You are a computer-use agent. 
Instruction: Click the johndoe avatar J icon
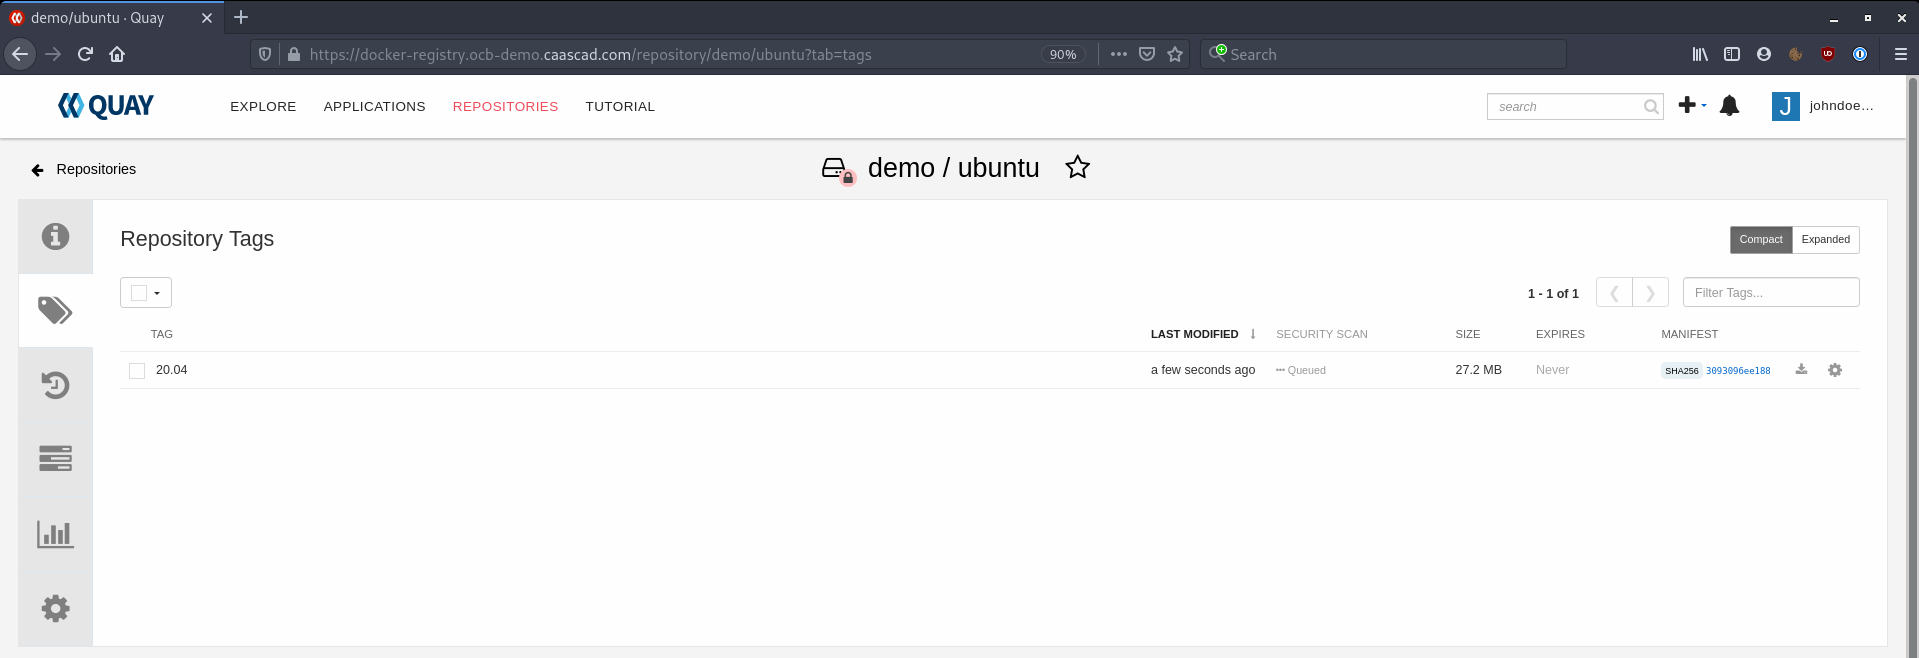1786,106
